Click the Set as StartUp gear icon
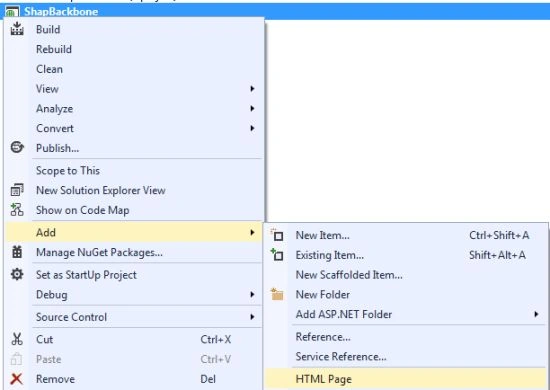The width and height of the screenshot is (550, 390). (17, 274)
